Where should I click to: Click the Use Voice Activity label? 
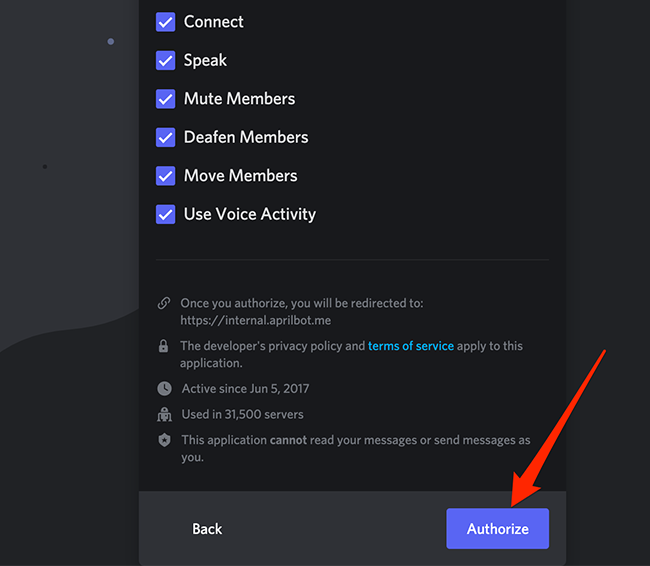(x=250, y=214)
